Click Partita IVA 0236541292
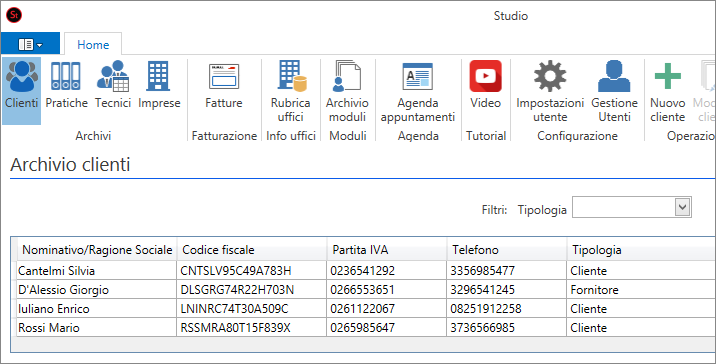 (x=363, y=271)
